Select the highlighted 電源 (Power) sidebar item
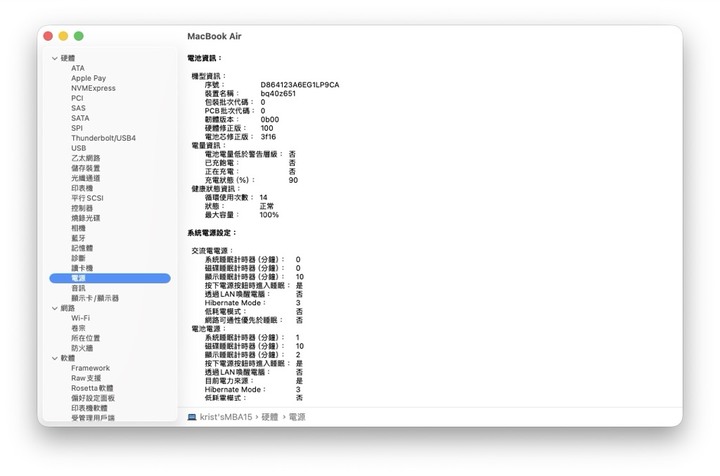This screenshot has height=476, width=720. point(79,278)
